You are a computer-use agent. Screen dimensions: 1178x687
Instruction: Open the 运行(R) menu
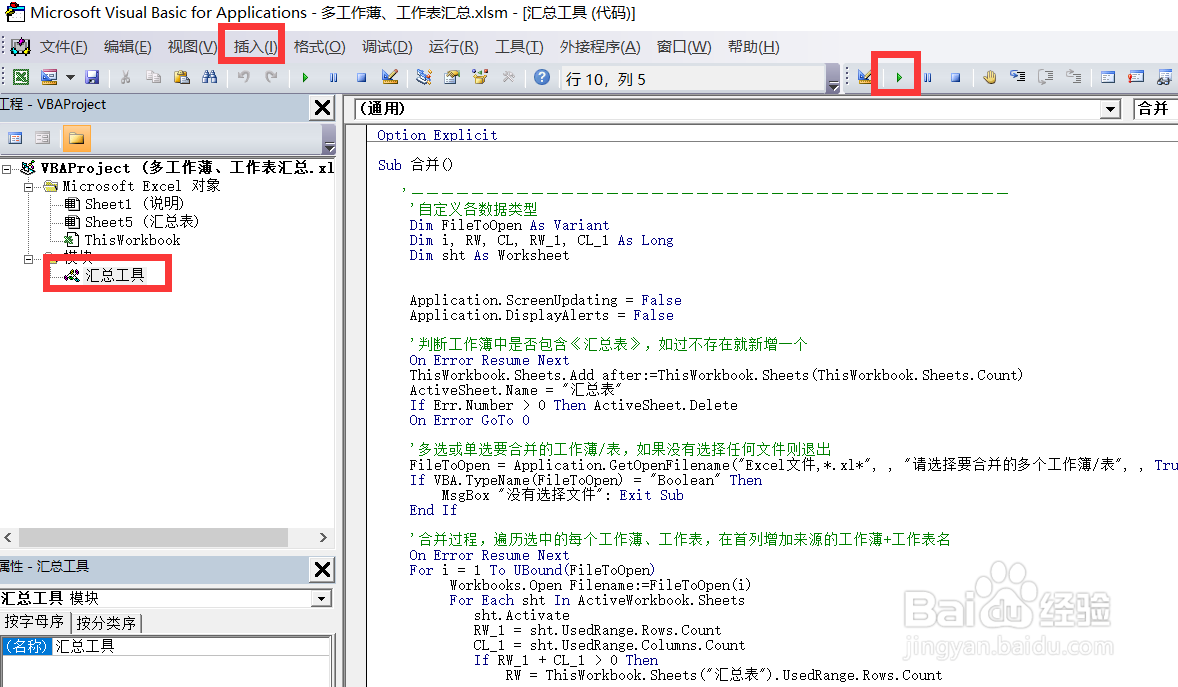coord(453,47)
